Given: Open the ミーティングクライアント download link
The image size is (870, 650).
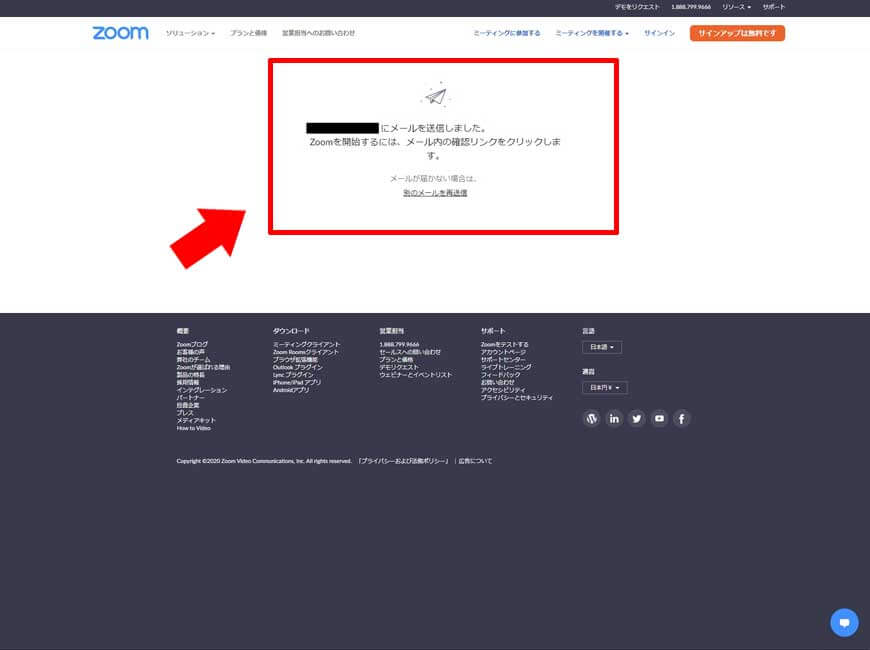Looking at the screenshot, I should pyautogui.click(x=306, y=345).
